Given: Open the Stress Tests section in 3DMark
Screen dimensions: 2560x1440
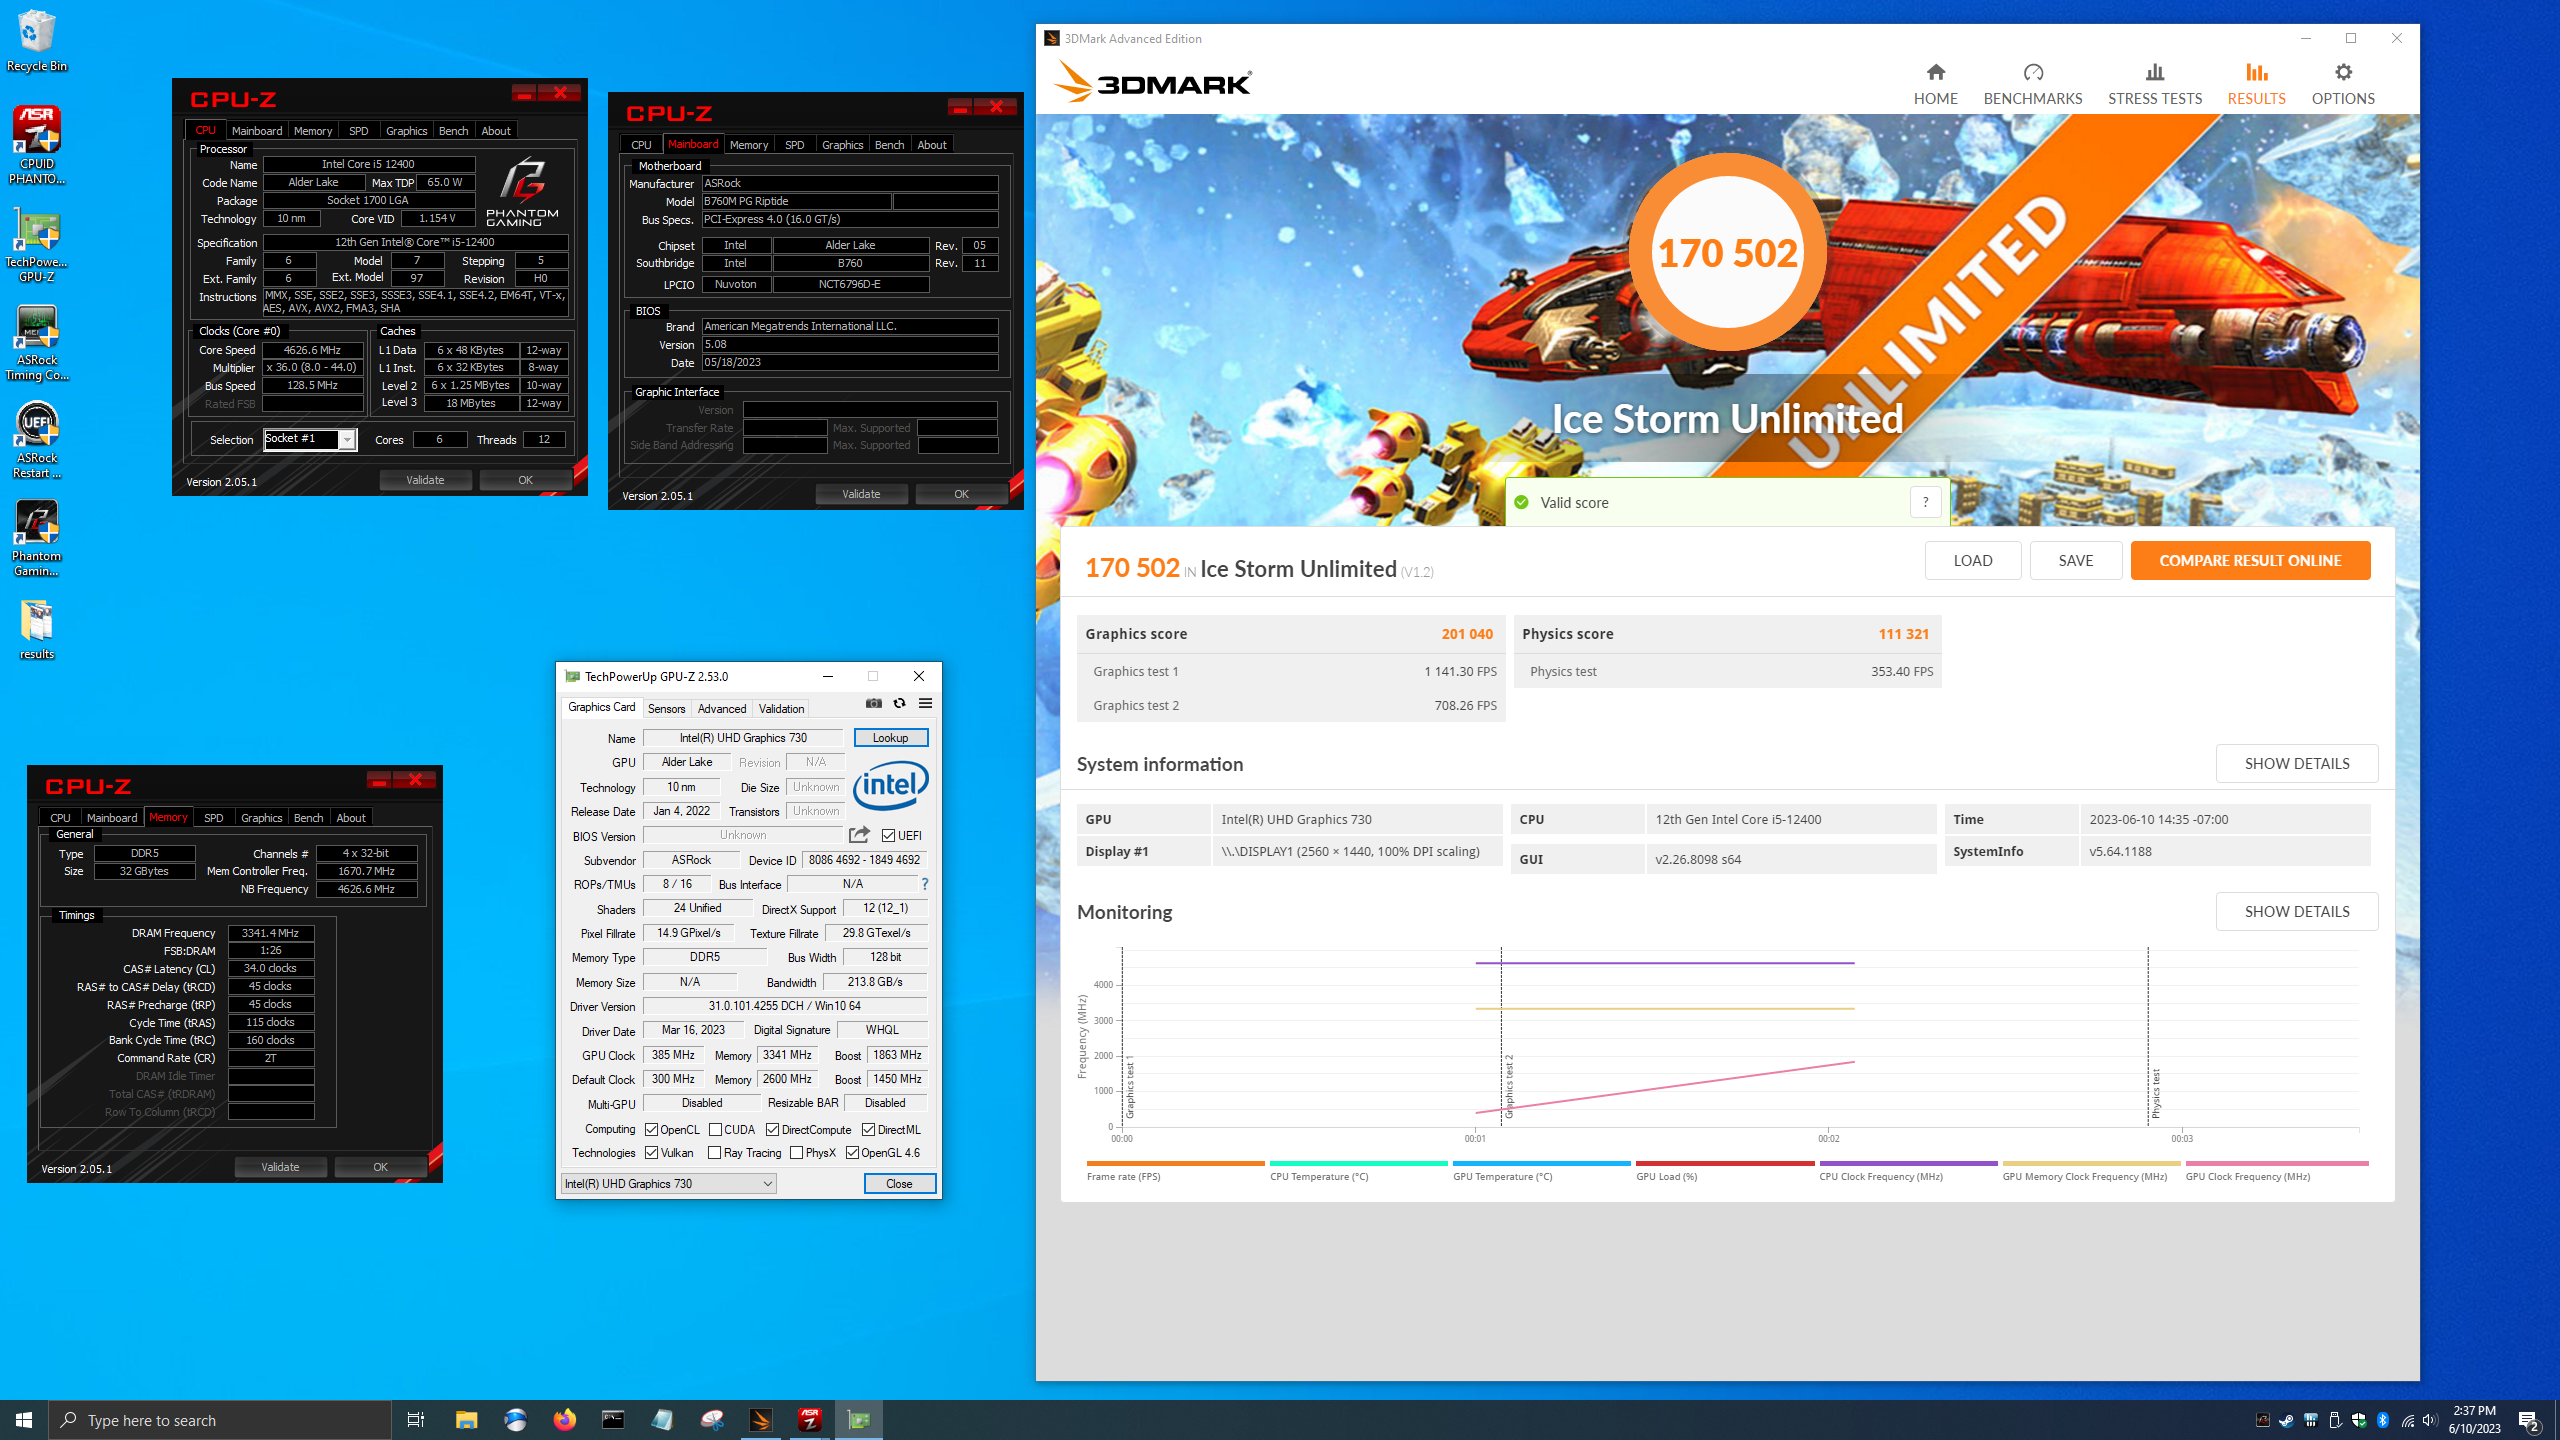Looking at the screenshot, I should click(2154, 84).
